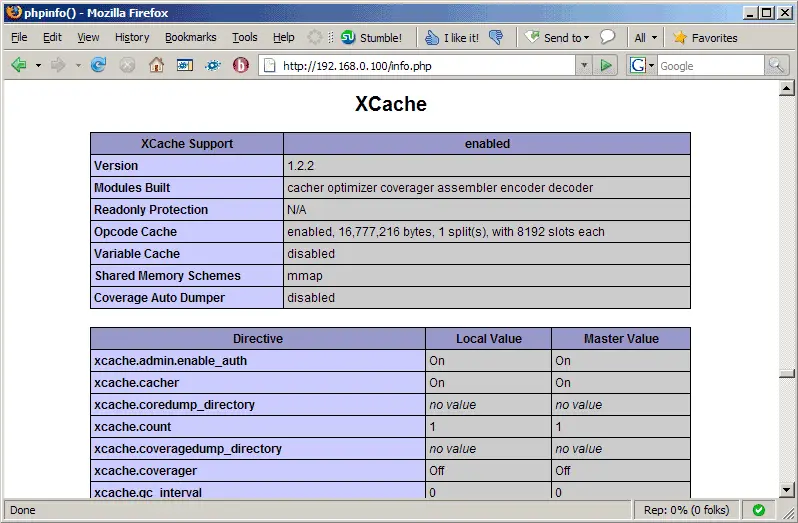
Task: Open the Tools menu
Action: point(244,37)
